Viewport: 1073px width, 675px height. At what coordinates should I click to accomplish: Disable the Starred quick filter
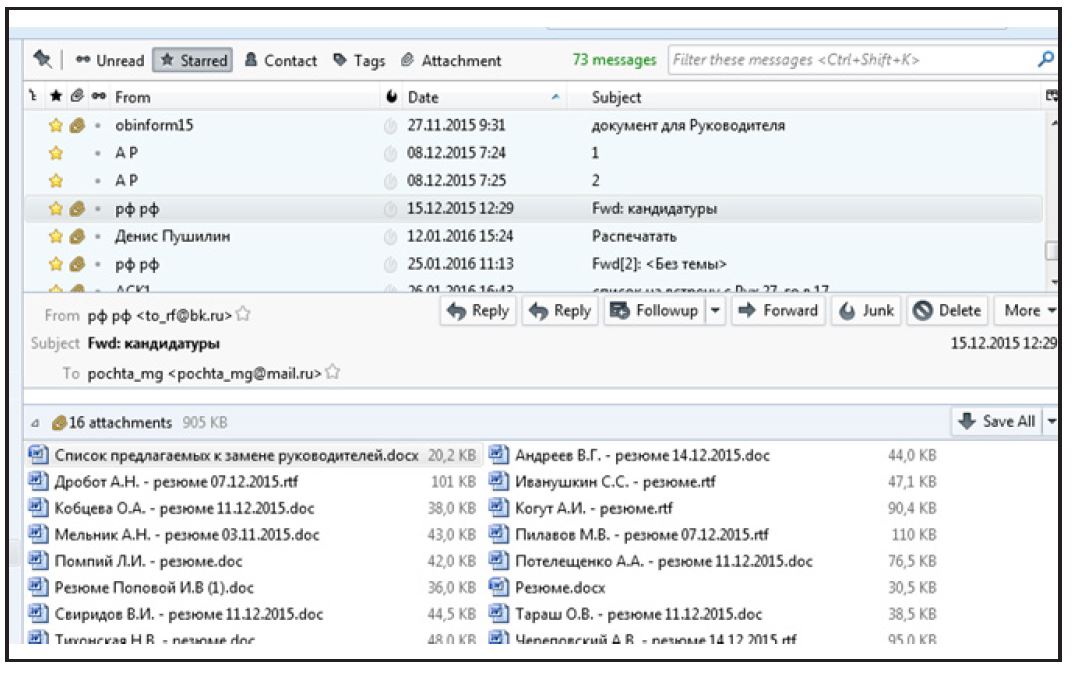click(193, 60)
